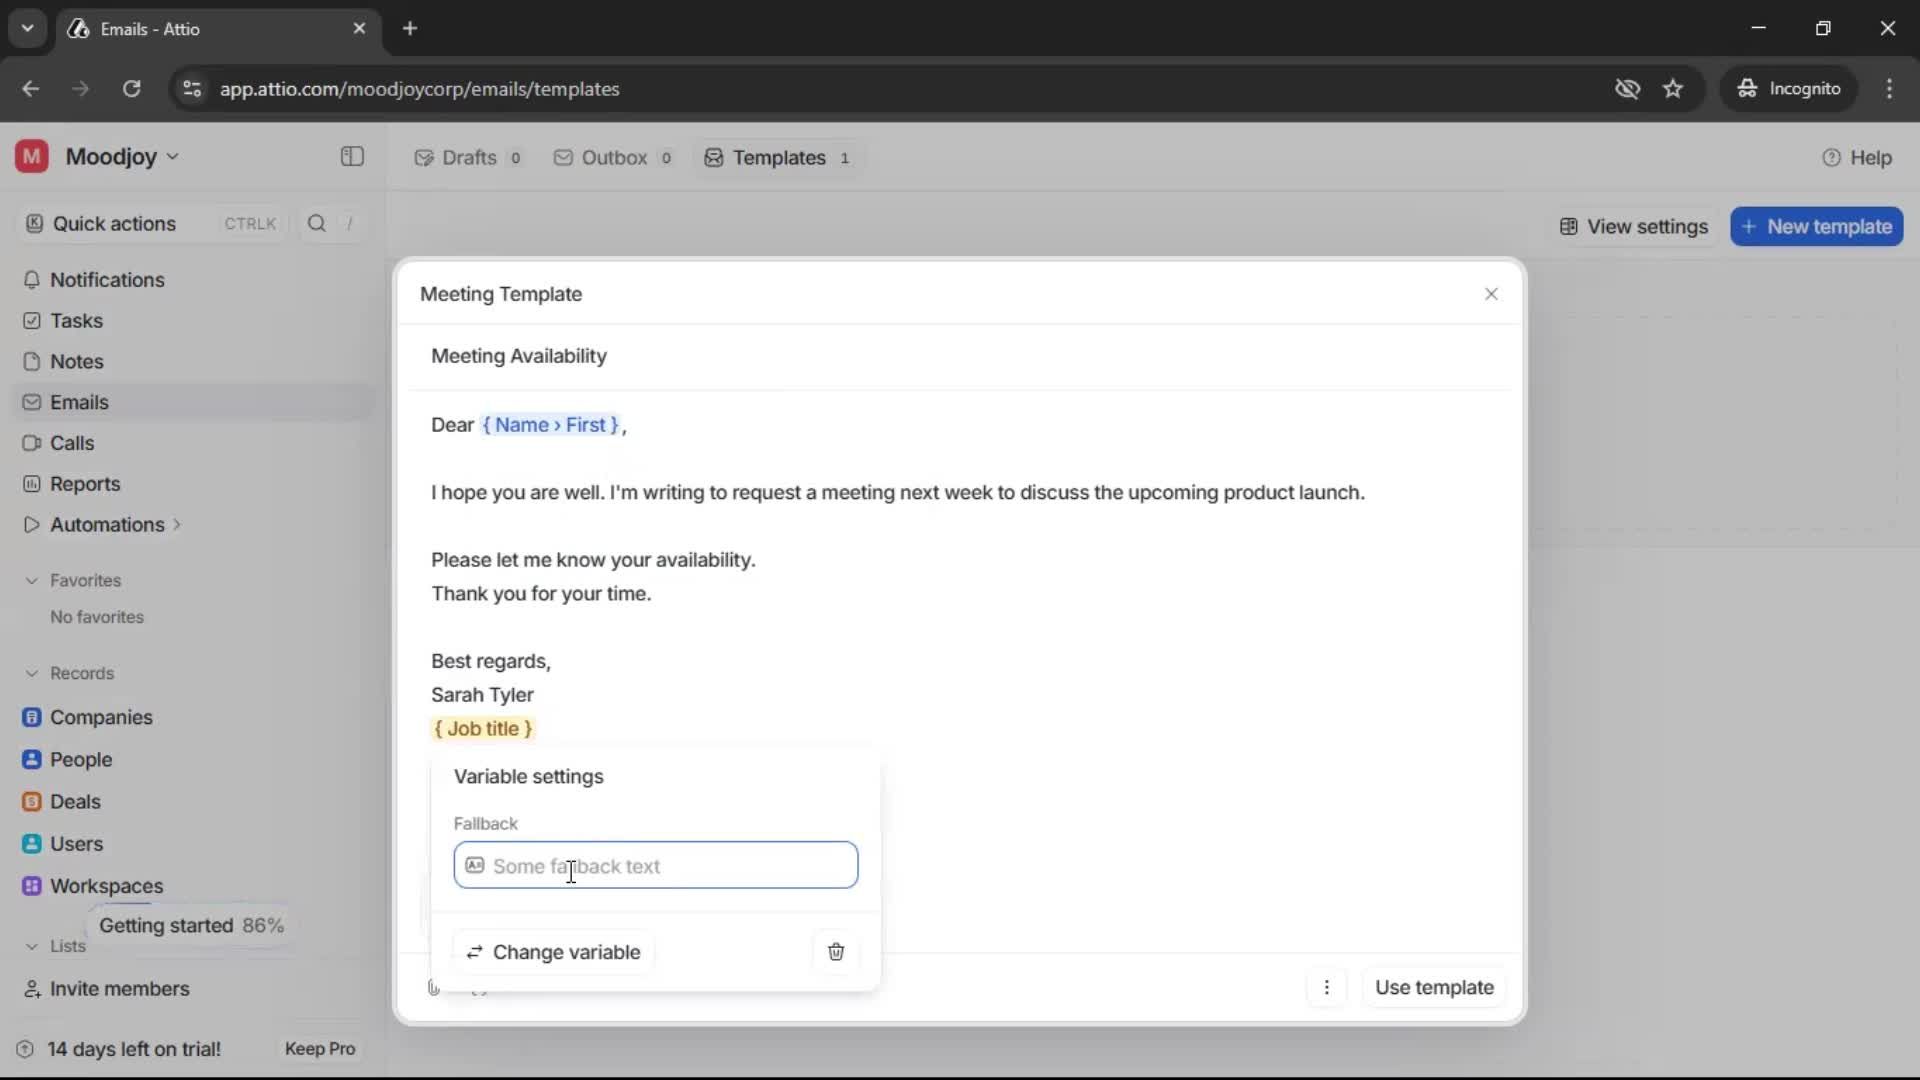Open the Notifications bell in sidebar
Viewport: 1920px width, 1080px height.
point(31,281)
